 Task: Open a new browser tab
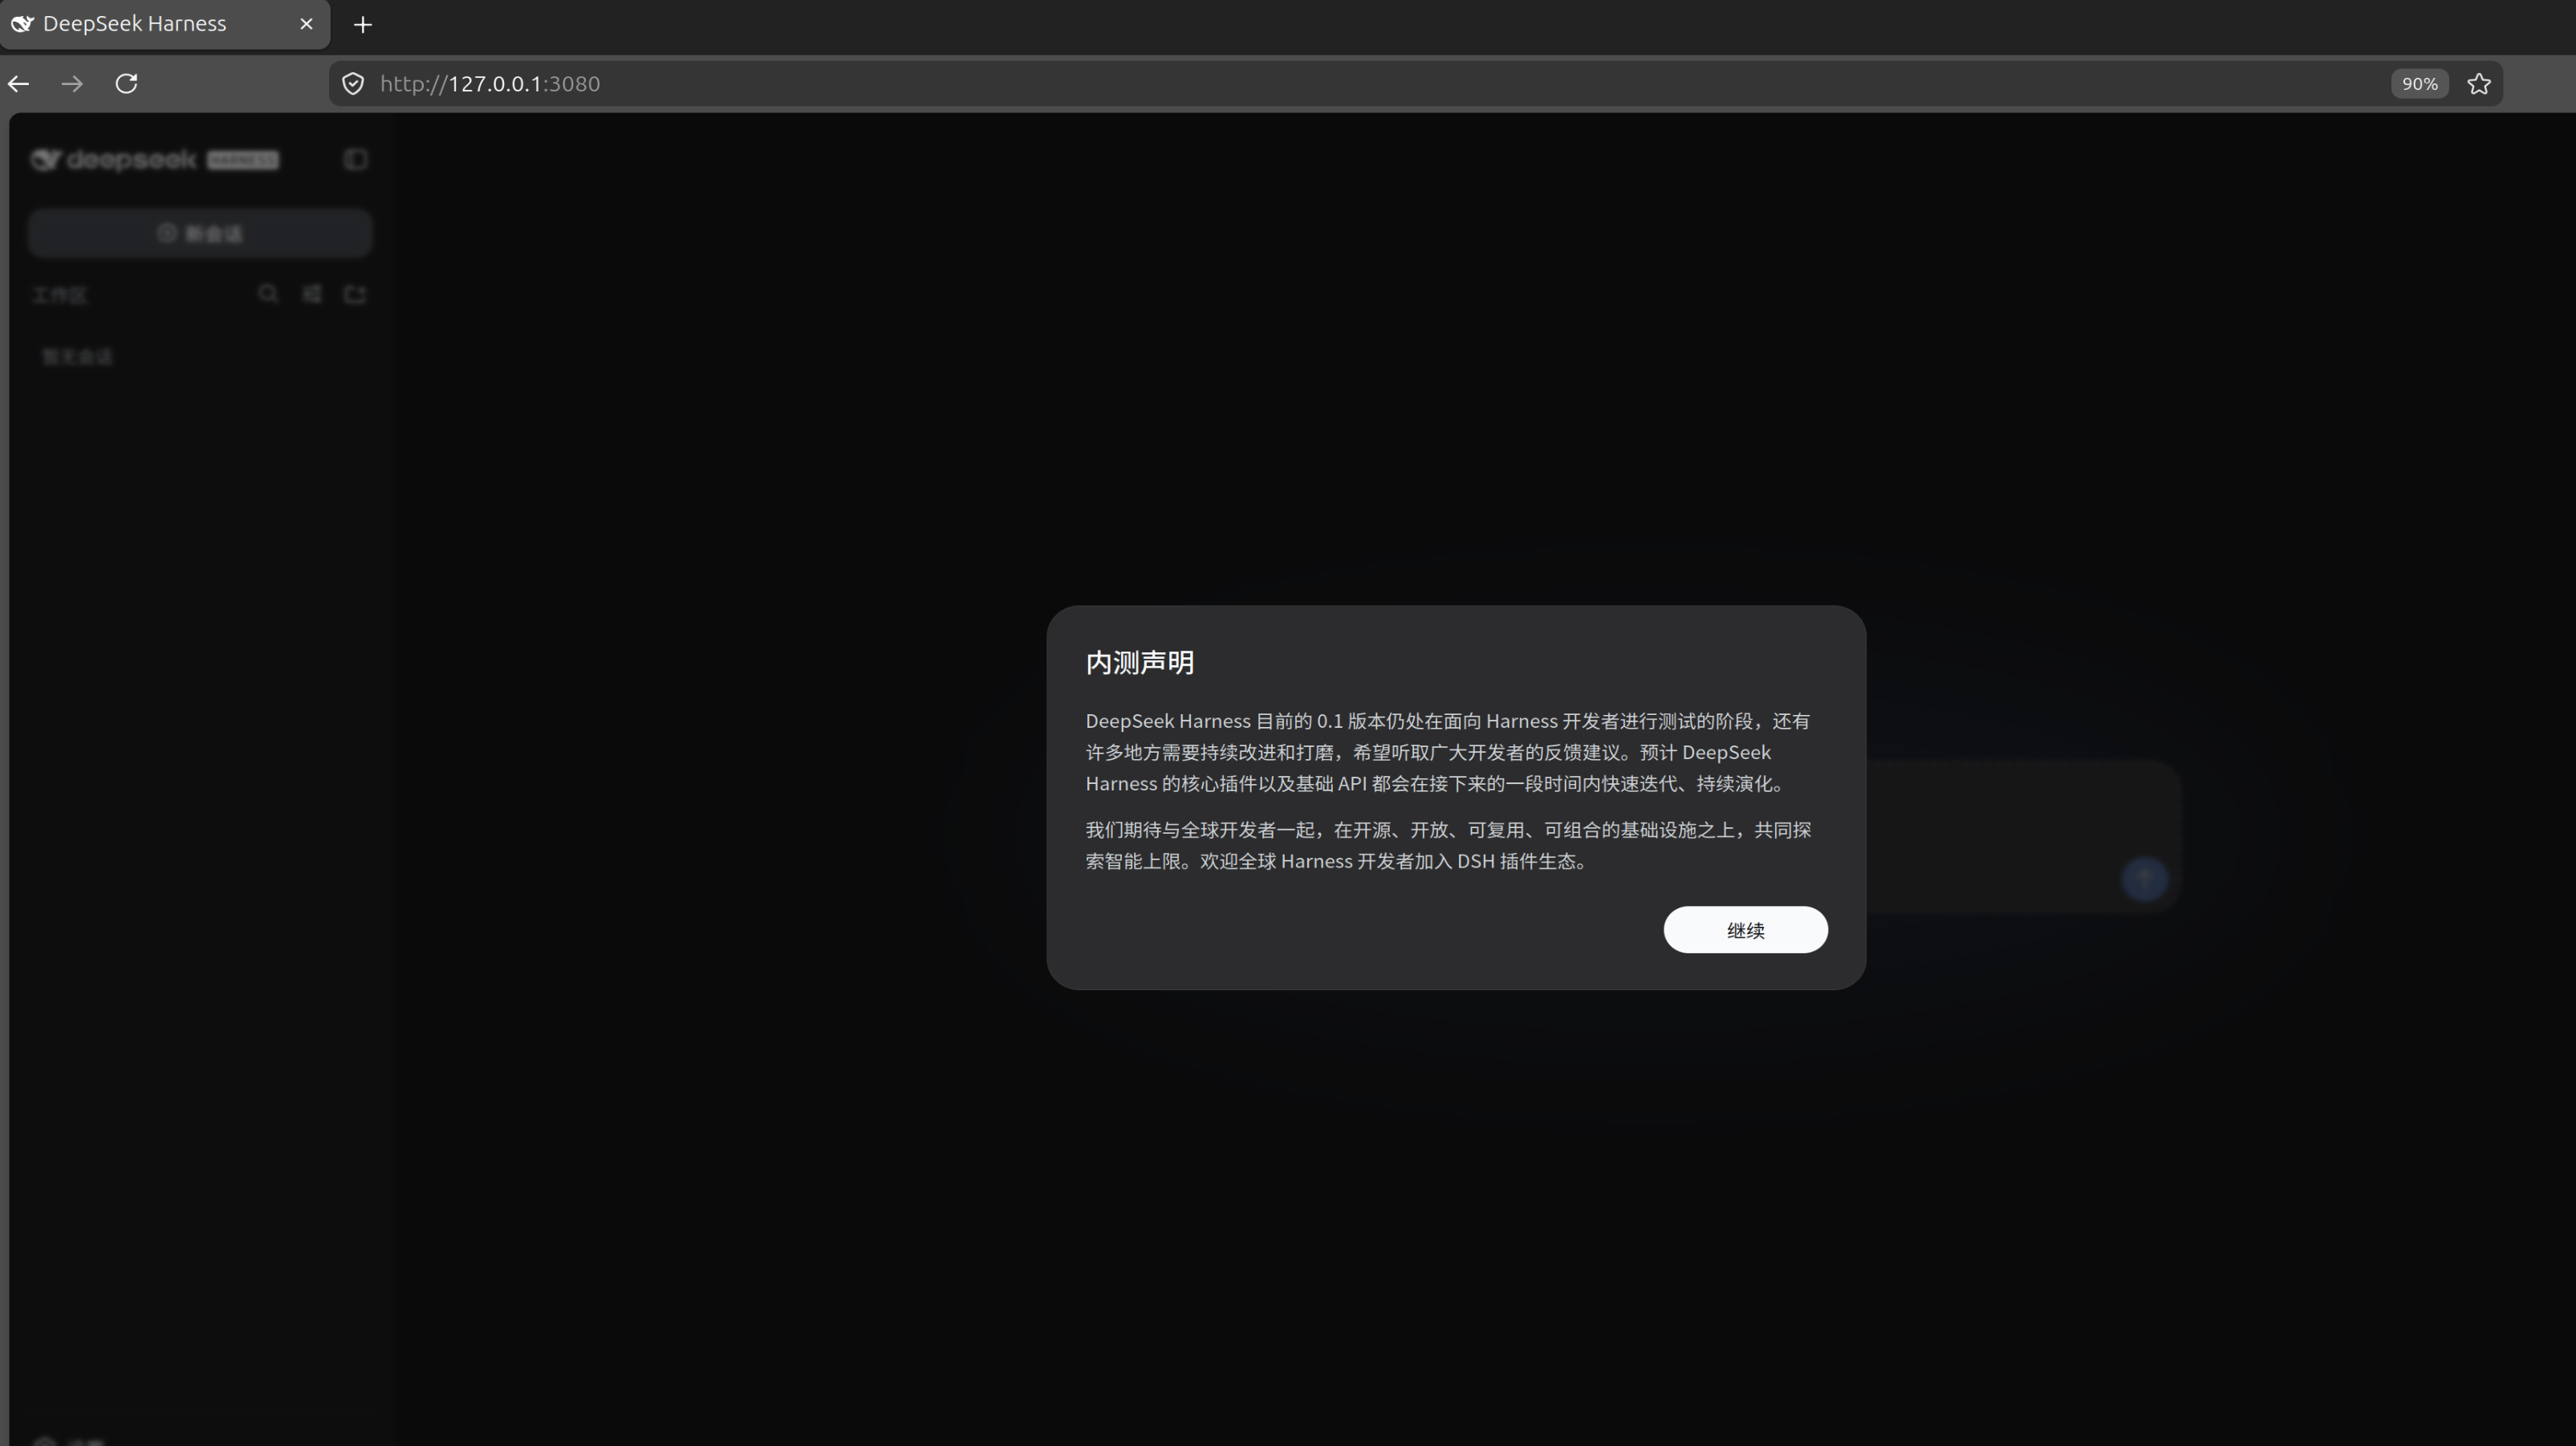[363, 24]
